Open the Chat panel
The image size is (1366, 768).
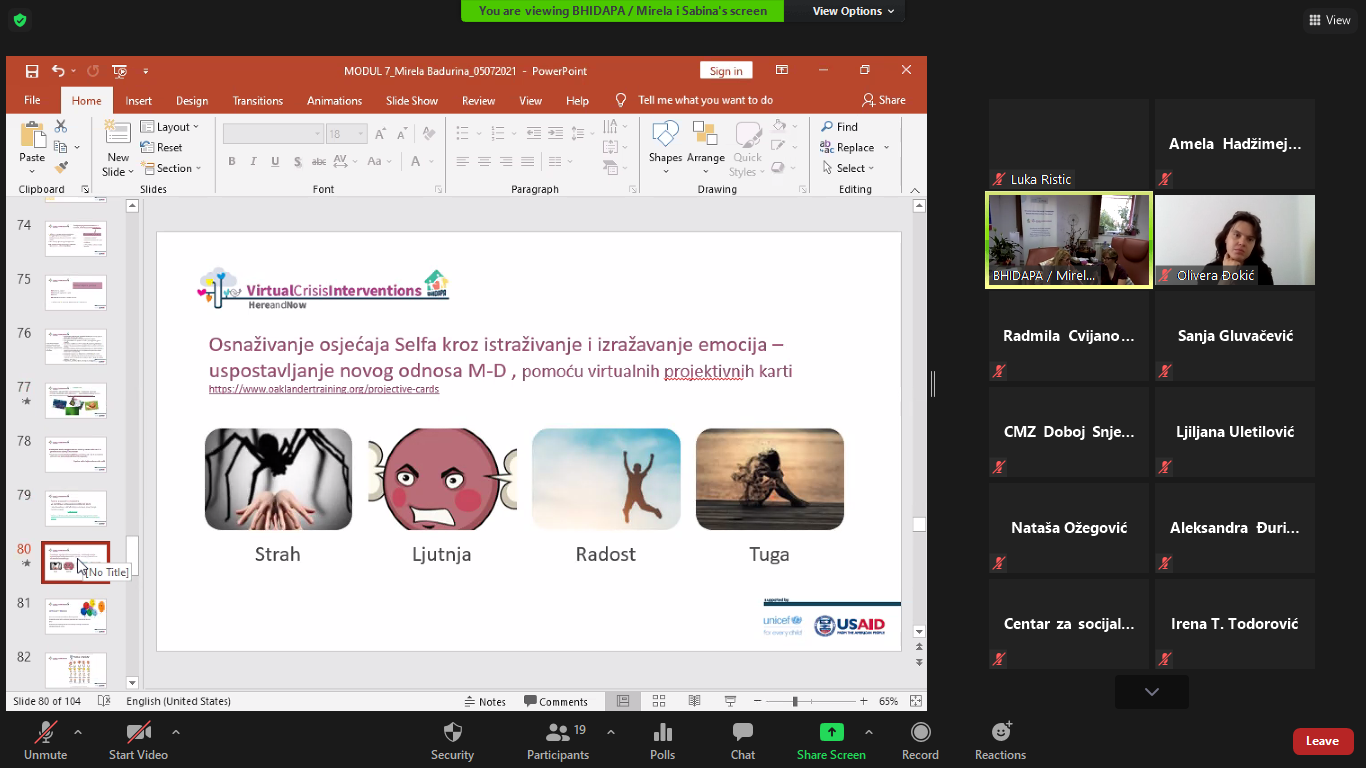point(742,733)
